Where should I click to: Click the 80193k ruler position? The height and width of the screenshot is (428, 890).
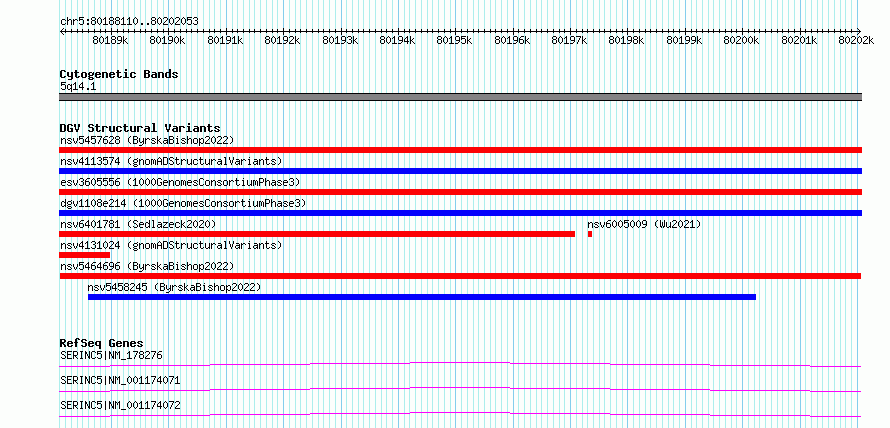340,40
